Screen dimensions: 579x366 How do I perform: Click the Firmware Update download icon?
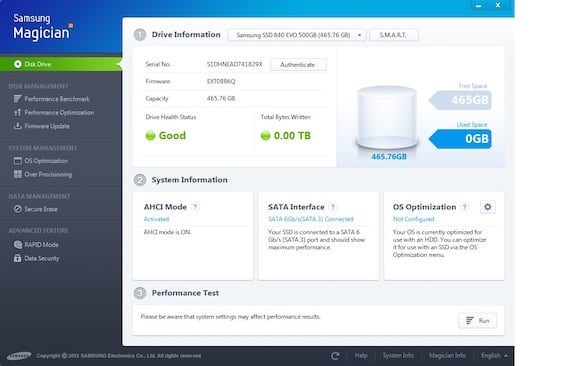[x=17, y=126]
